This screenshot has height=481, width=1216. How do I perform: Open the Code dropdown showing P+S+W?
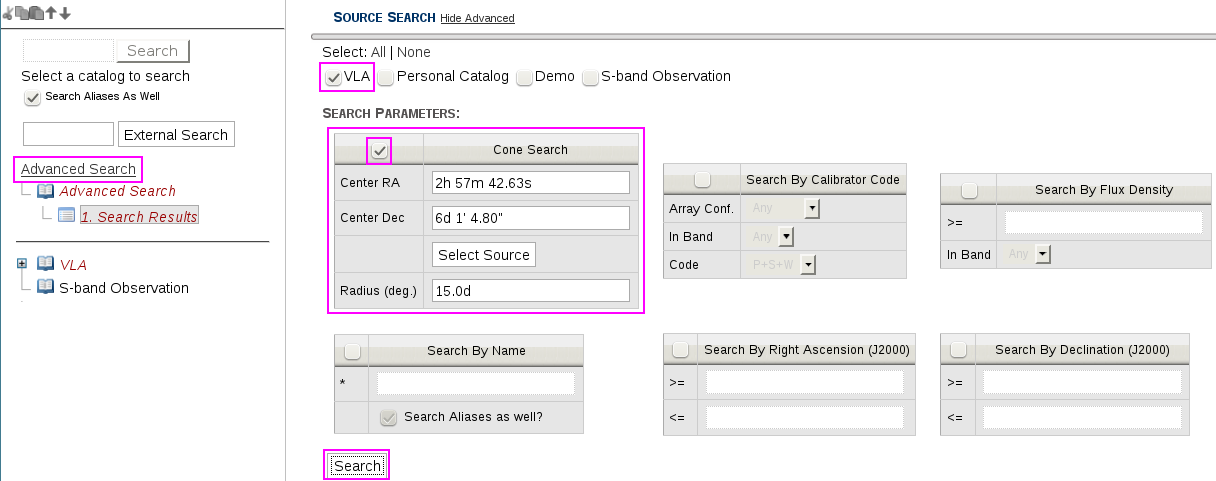808,265
